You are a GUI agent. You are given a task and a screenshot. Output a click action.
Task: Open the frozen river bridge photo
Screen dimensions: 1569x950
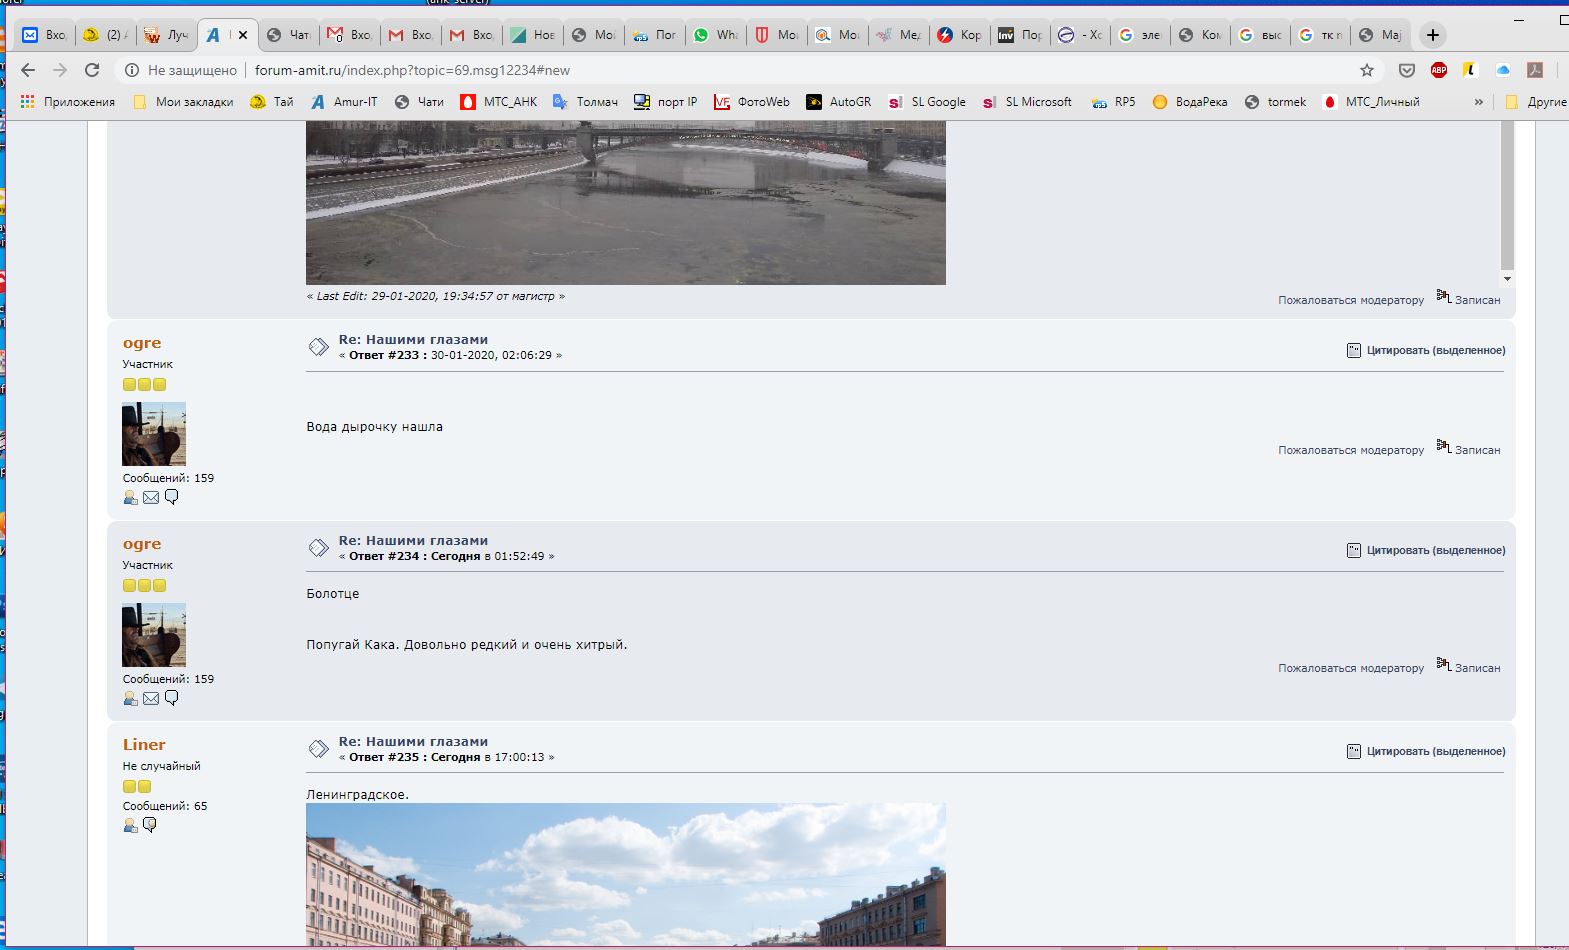pos(626,203)
